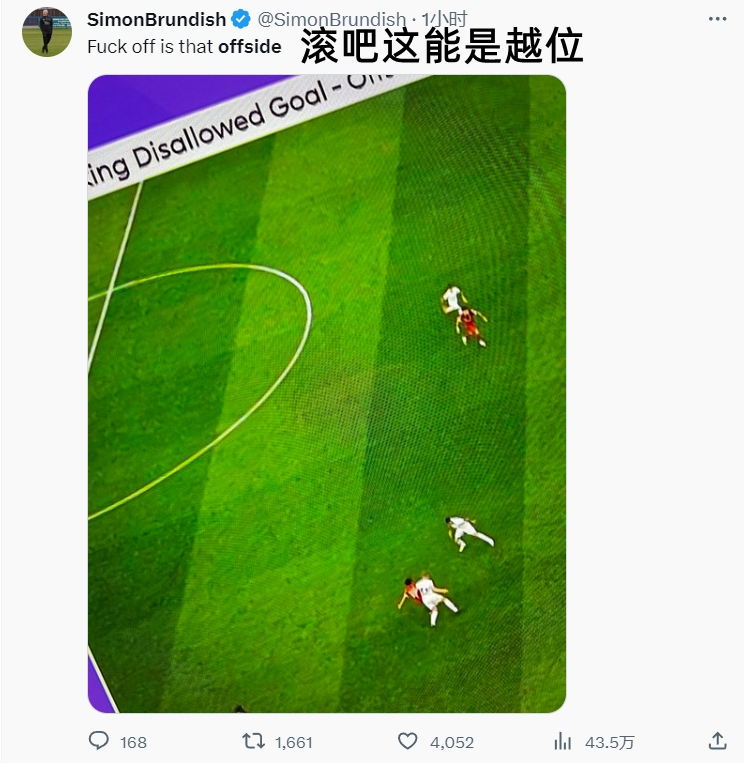Image resolution: width=744 pixels, height=763 pixels.
Task: Click the tweet timestamp 1小时
Action: pyautogui.click(x=444, y=19)
